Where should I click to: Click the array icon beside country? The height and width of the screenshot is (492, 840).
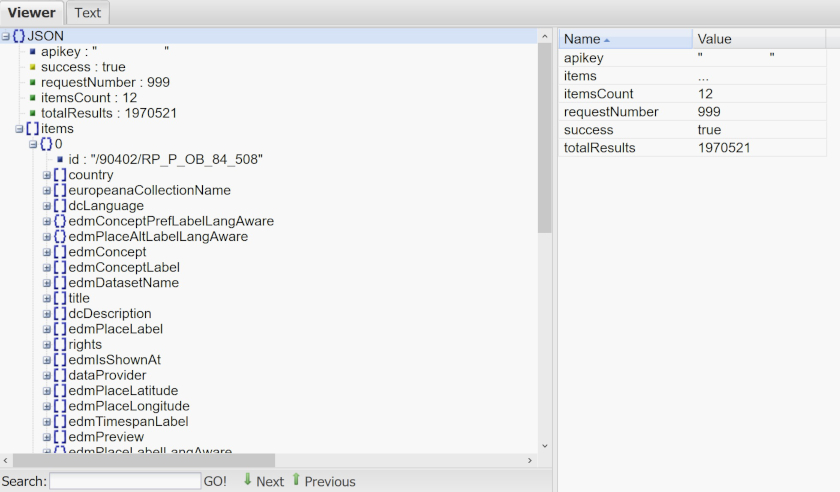[60, 175]
